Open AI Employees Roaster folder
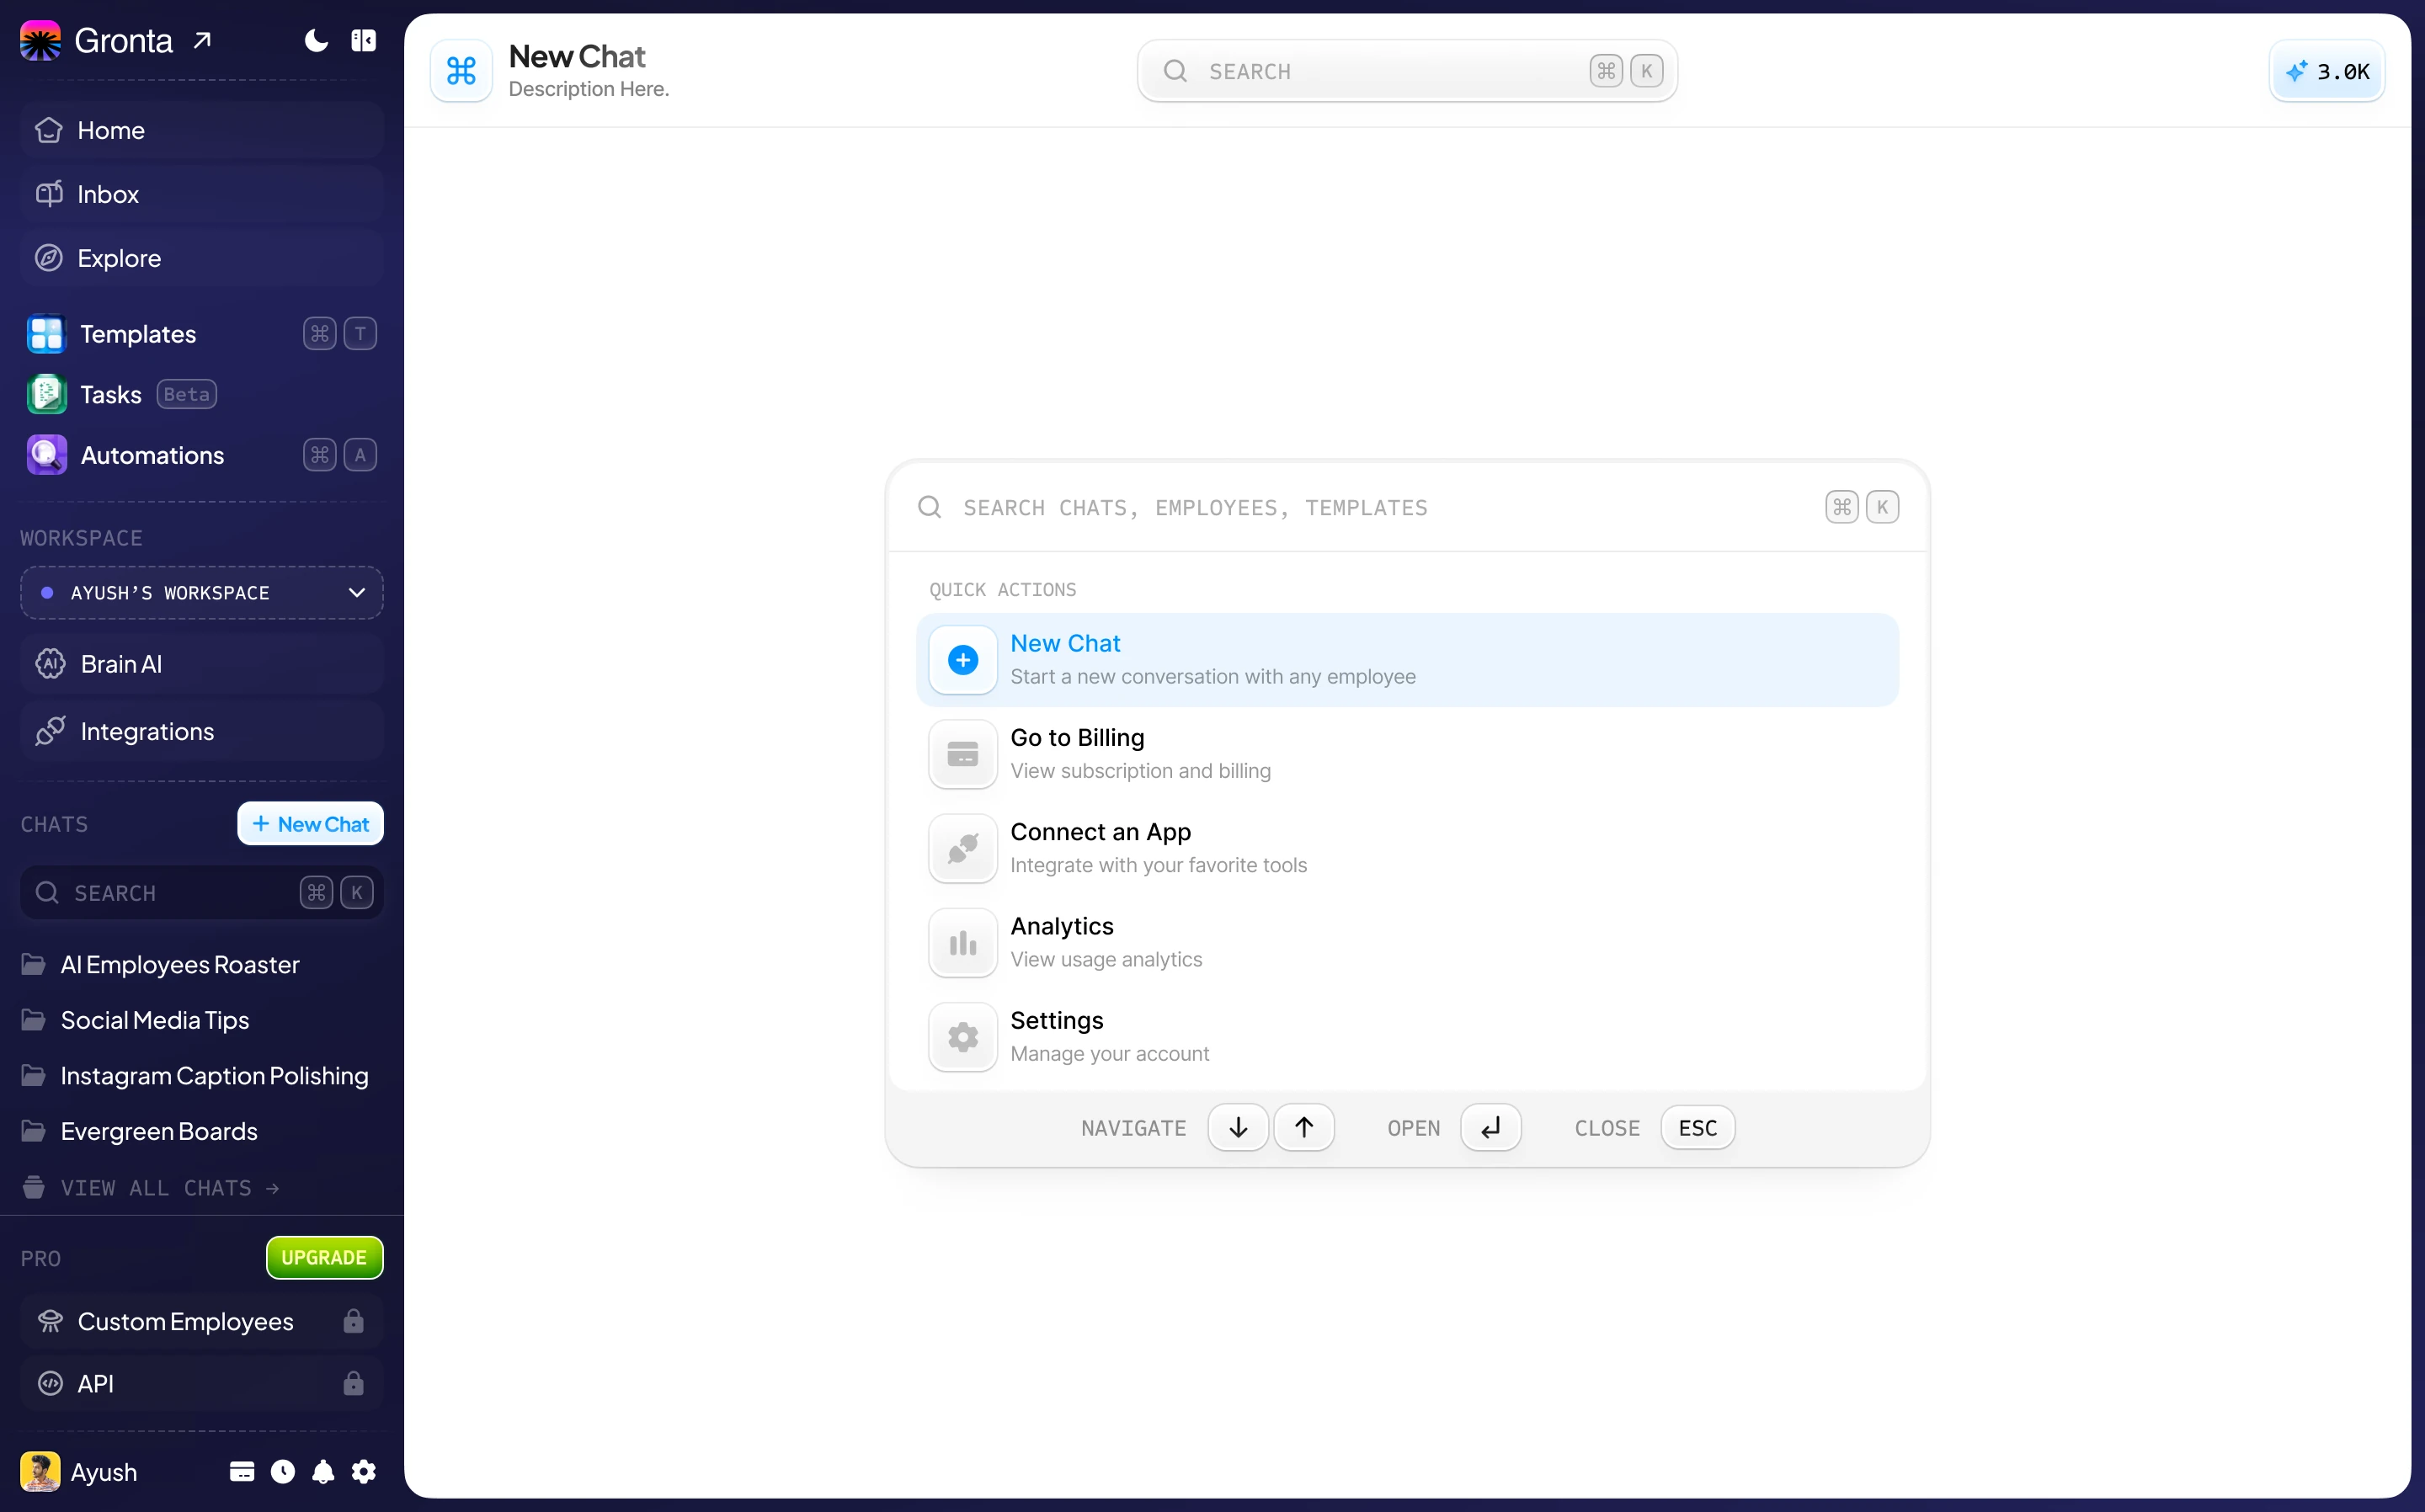2425x1512 pixels. coord(180,965)
